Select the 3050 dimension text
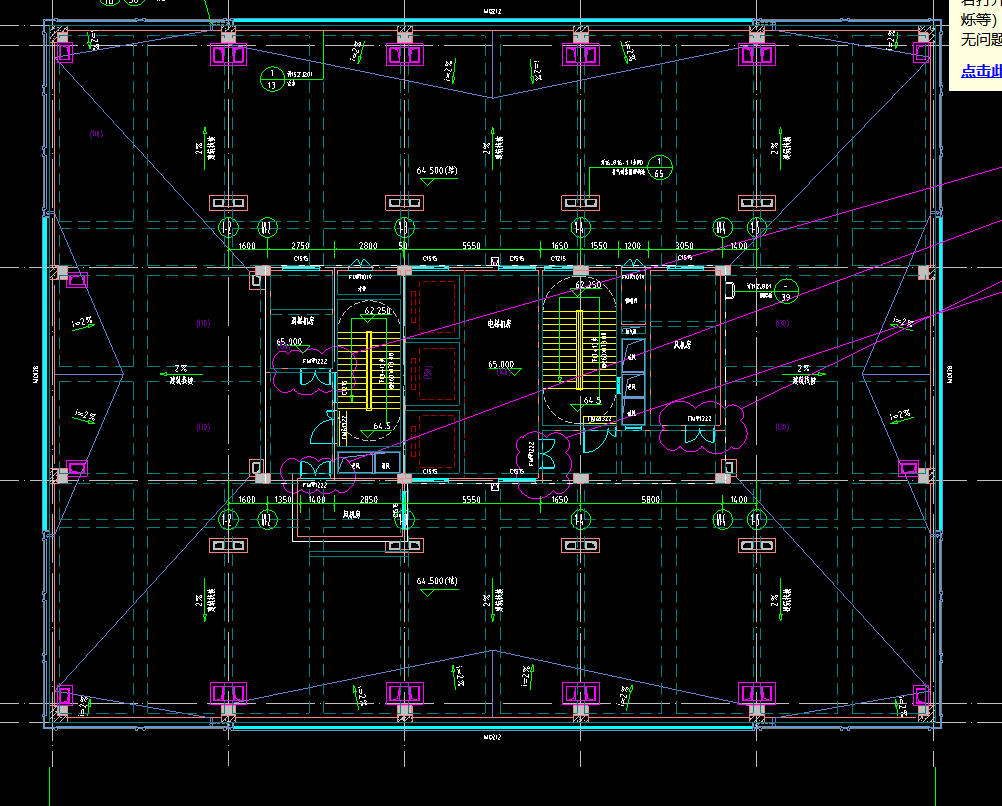Viewport: 1002px width, 806px height. click(x=684, y=245)
